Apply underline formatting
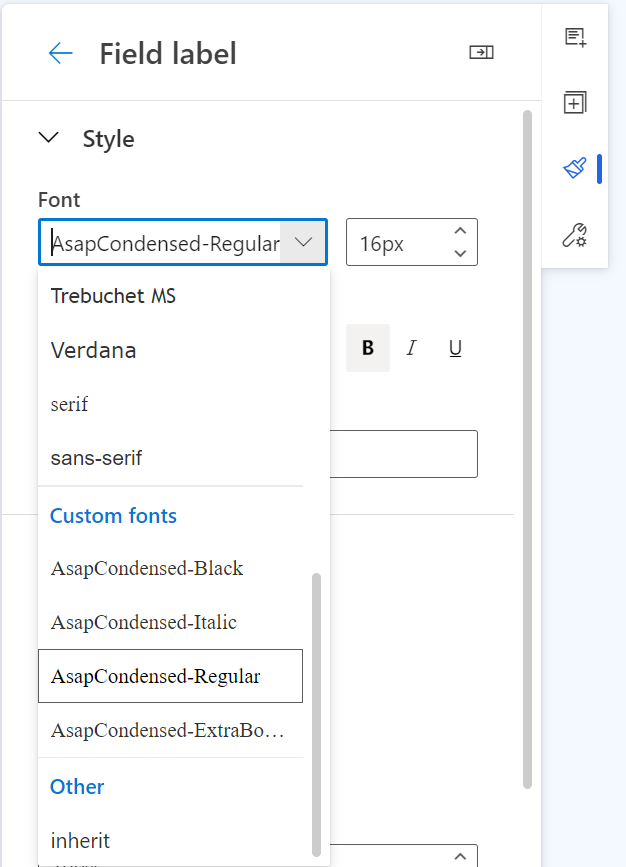 tap(455, 348)
